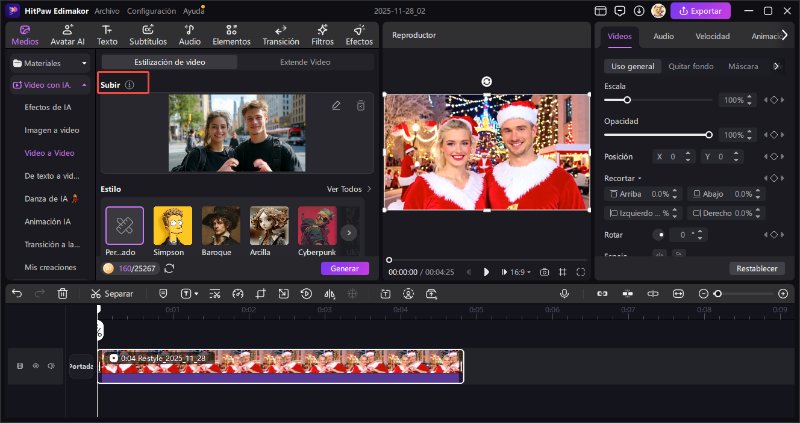Take a snapshot of the preview
Image resolution: width=800 pixels, height=423 pixels.
click(x=544, y=272)
